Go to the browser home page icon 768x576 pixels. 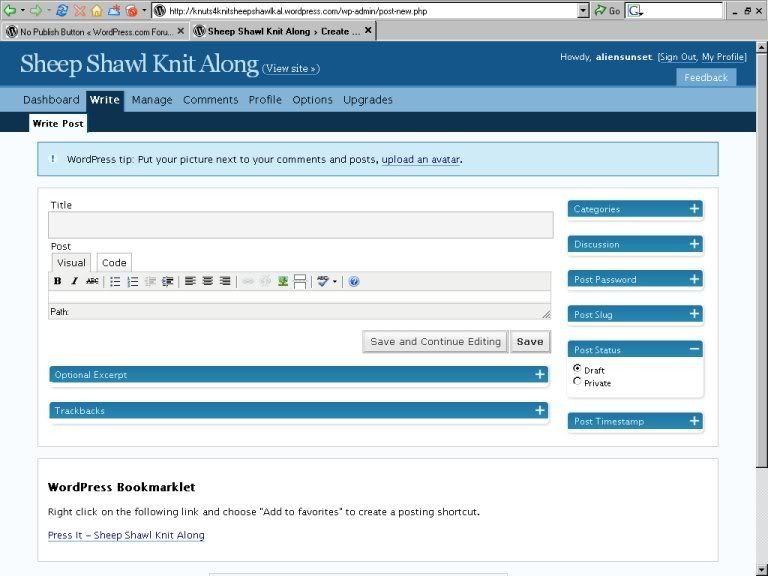tap(96, 10)
